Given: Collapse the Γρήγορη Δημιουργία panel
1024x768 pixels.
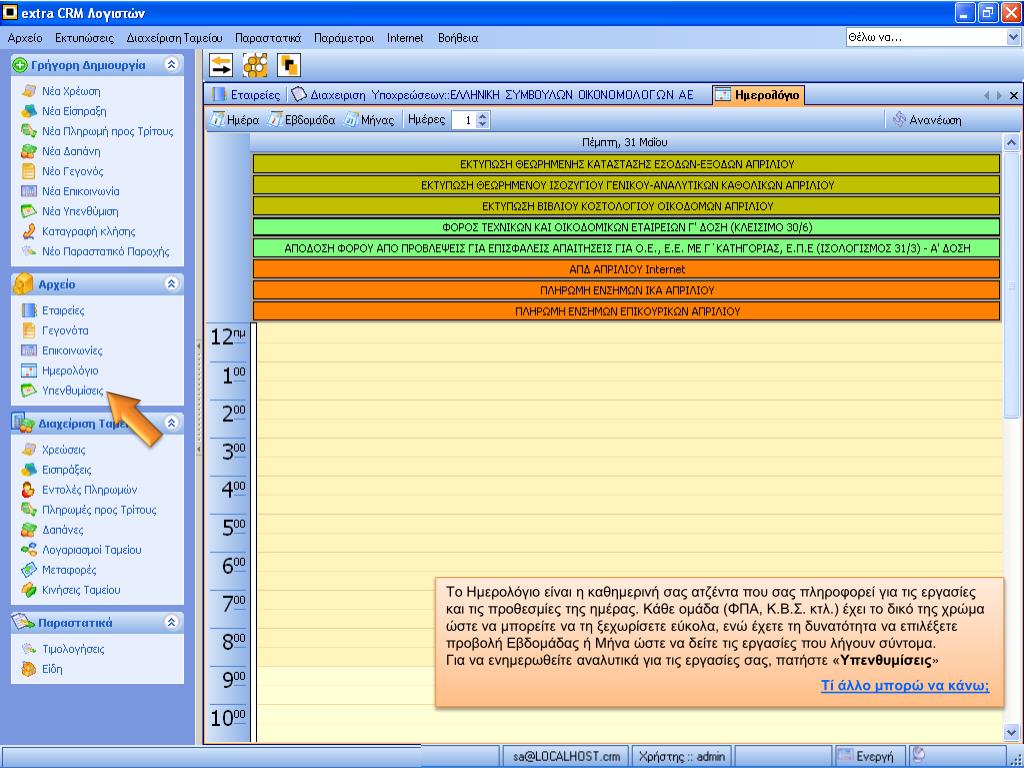Looking at the screenshot, I should [171, 65].
